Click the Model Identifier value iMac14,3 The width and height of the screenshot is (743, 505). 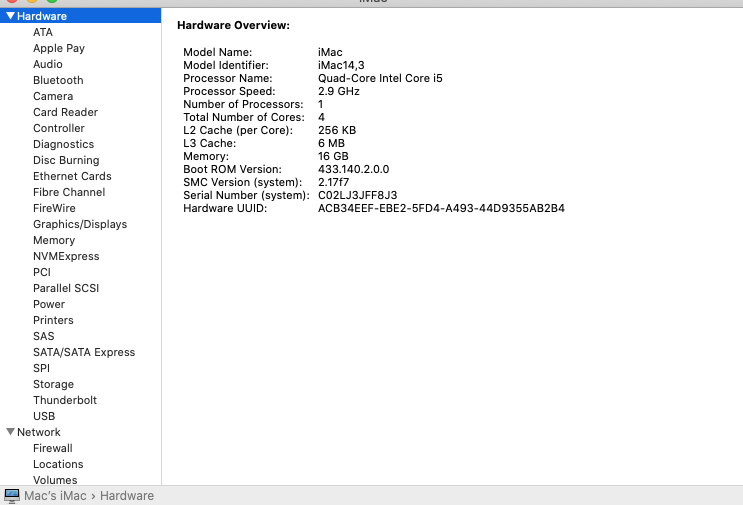(x=341, y=65)
